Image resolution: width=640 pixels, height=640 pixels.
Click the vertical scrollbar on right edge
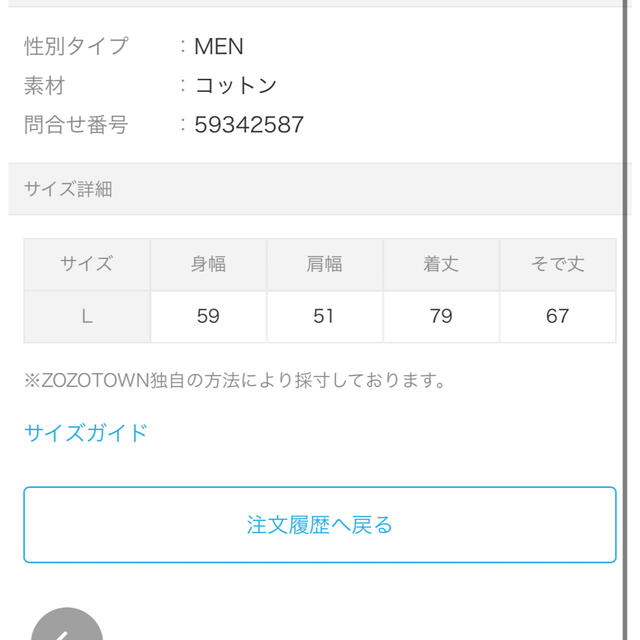(625, 320)
